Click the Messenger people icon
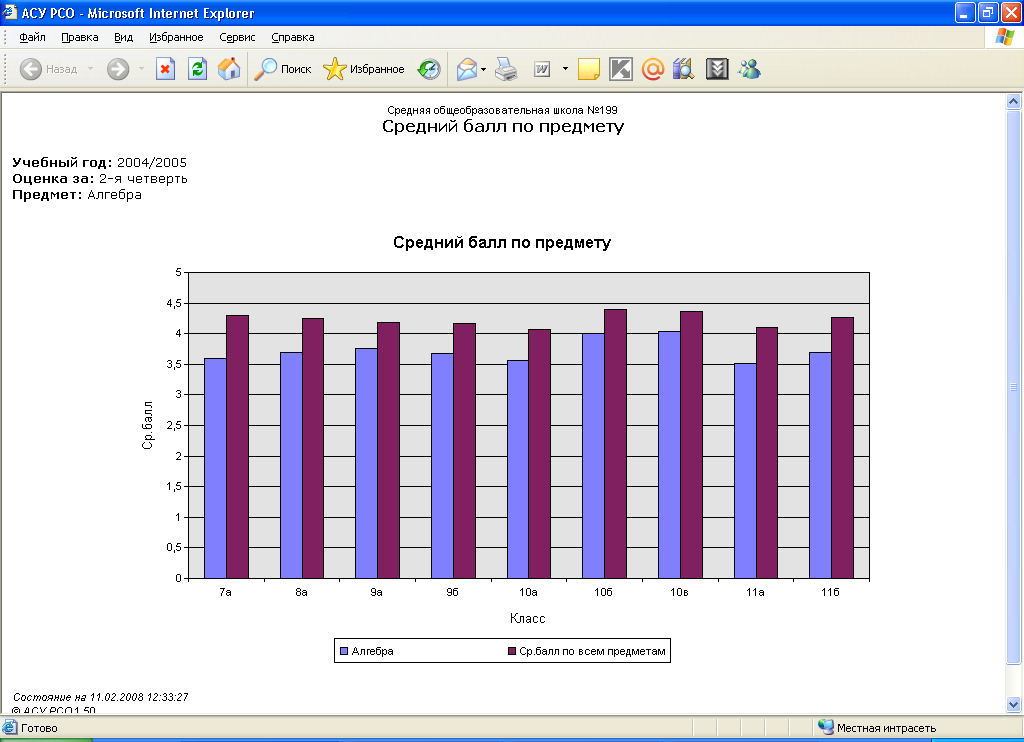The width and height of the screenshot is (1024, 742). click(x=749, y=69)
